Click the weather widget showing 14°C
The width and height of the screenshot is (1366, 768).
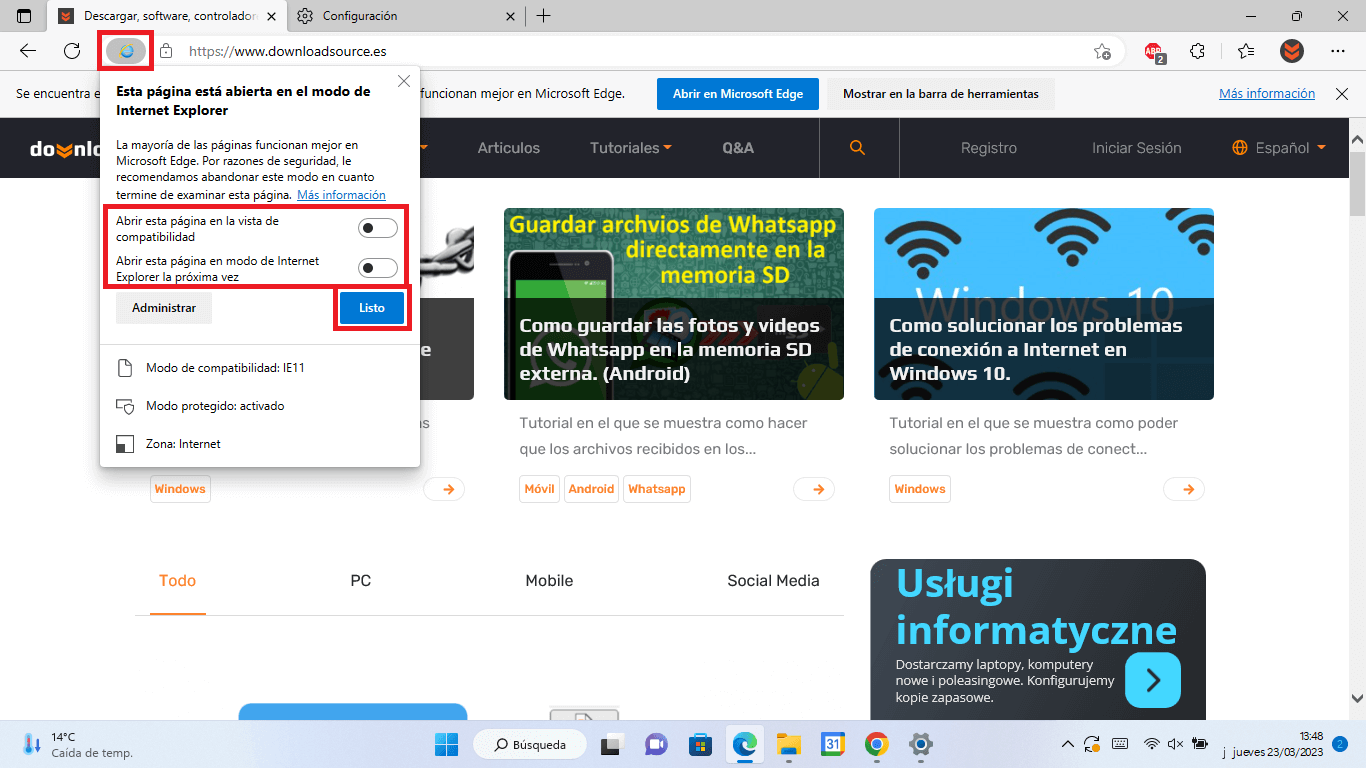point(78,744)
